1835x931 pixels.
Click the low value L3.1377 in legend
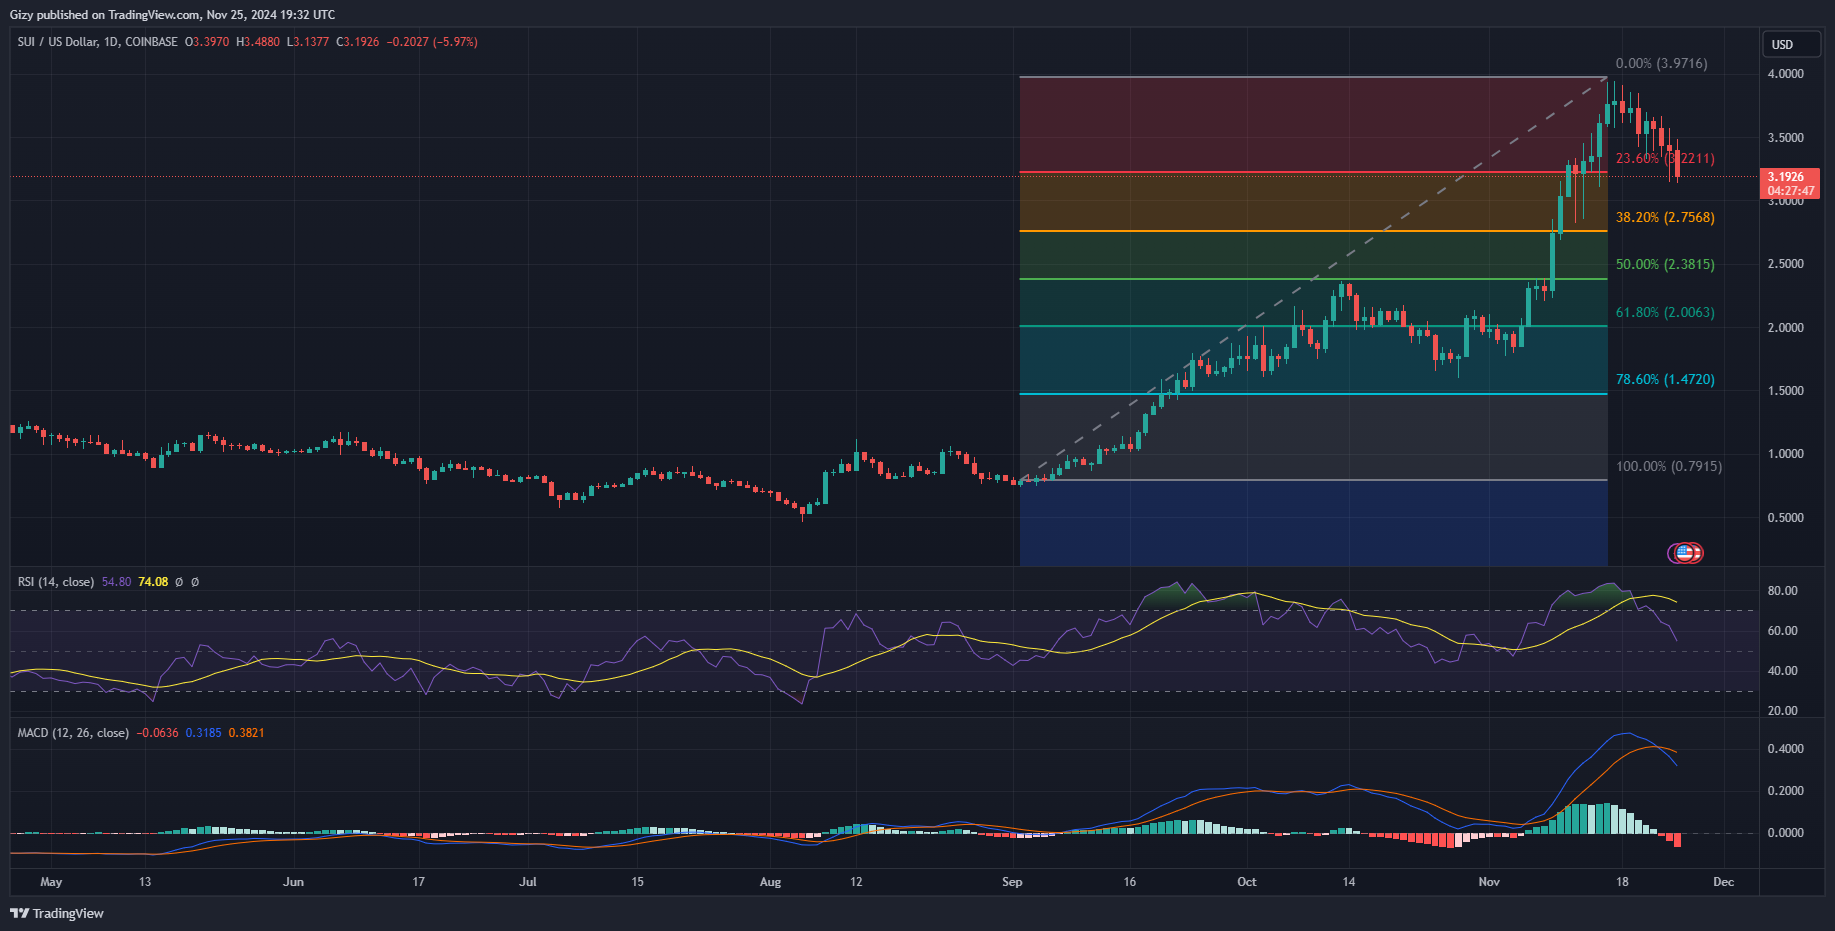tap(308, 42)
